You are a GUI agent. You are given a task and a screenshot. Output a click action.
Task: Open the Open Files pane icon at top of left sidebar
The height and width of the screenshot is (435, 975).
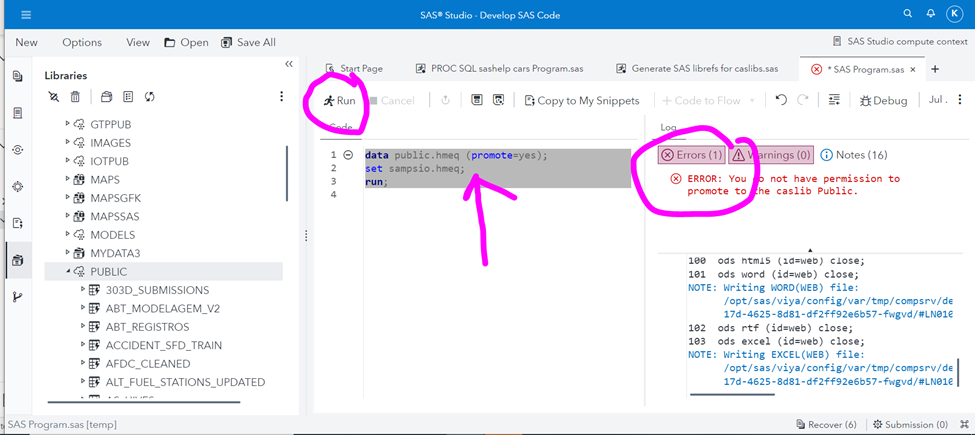(x=17, y=76)
